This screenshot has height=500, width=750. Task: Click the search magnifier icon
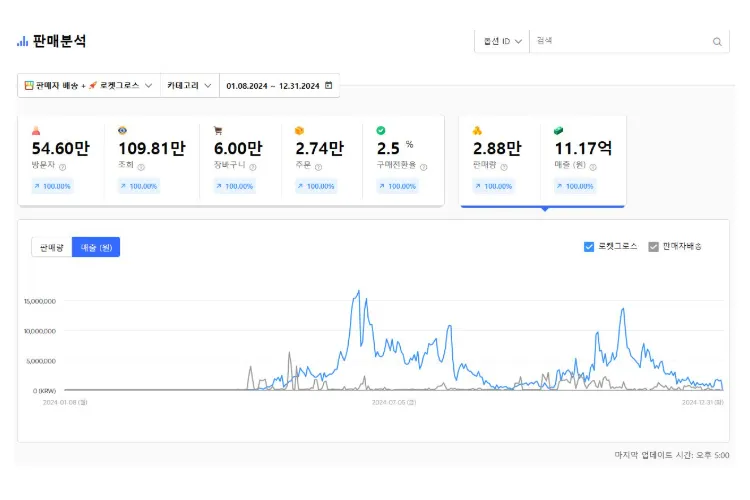tap(717, 41)
